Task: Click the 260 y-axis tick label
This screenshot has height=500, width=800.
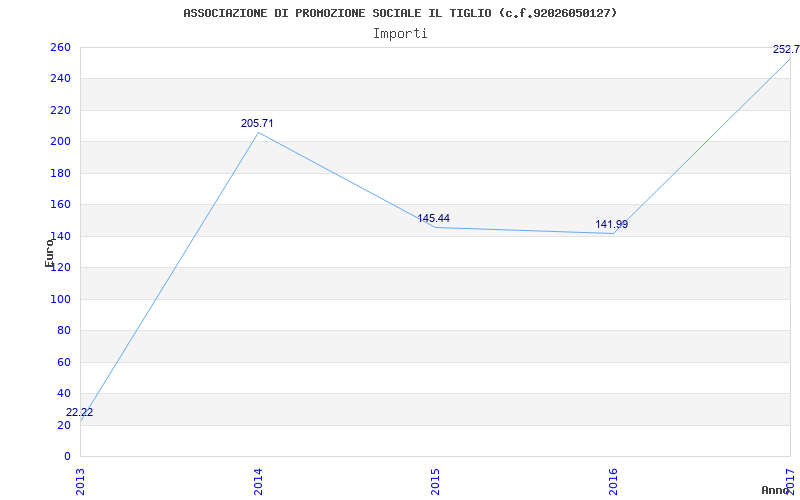Action: (60, 47)
